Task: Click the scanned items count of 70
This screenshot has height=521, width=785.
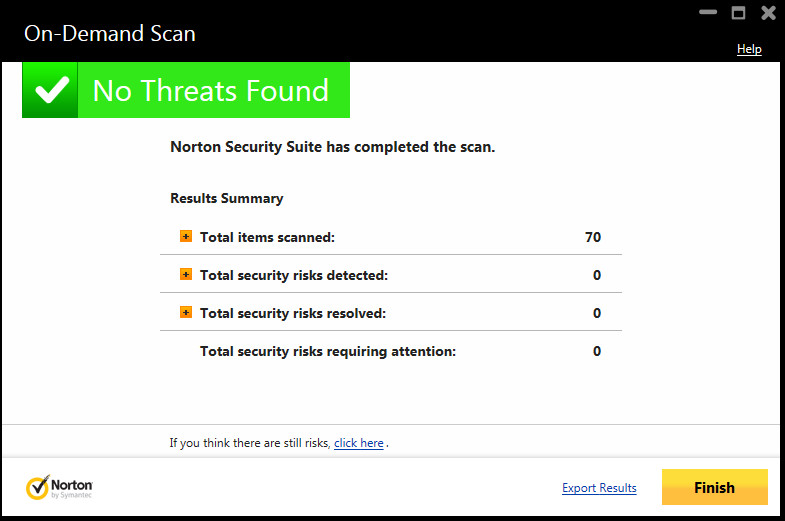Action: 593,238
